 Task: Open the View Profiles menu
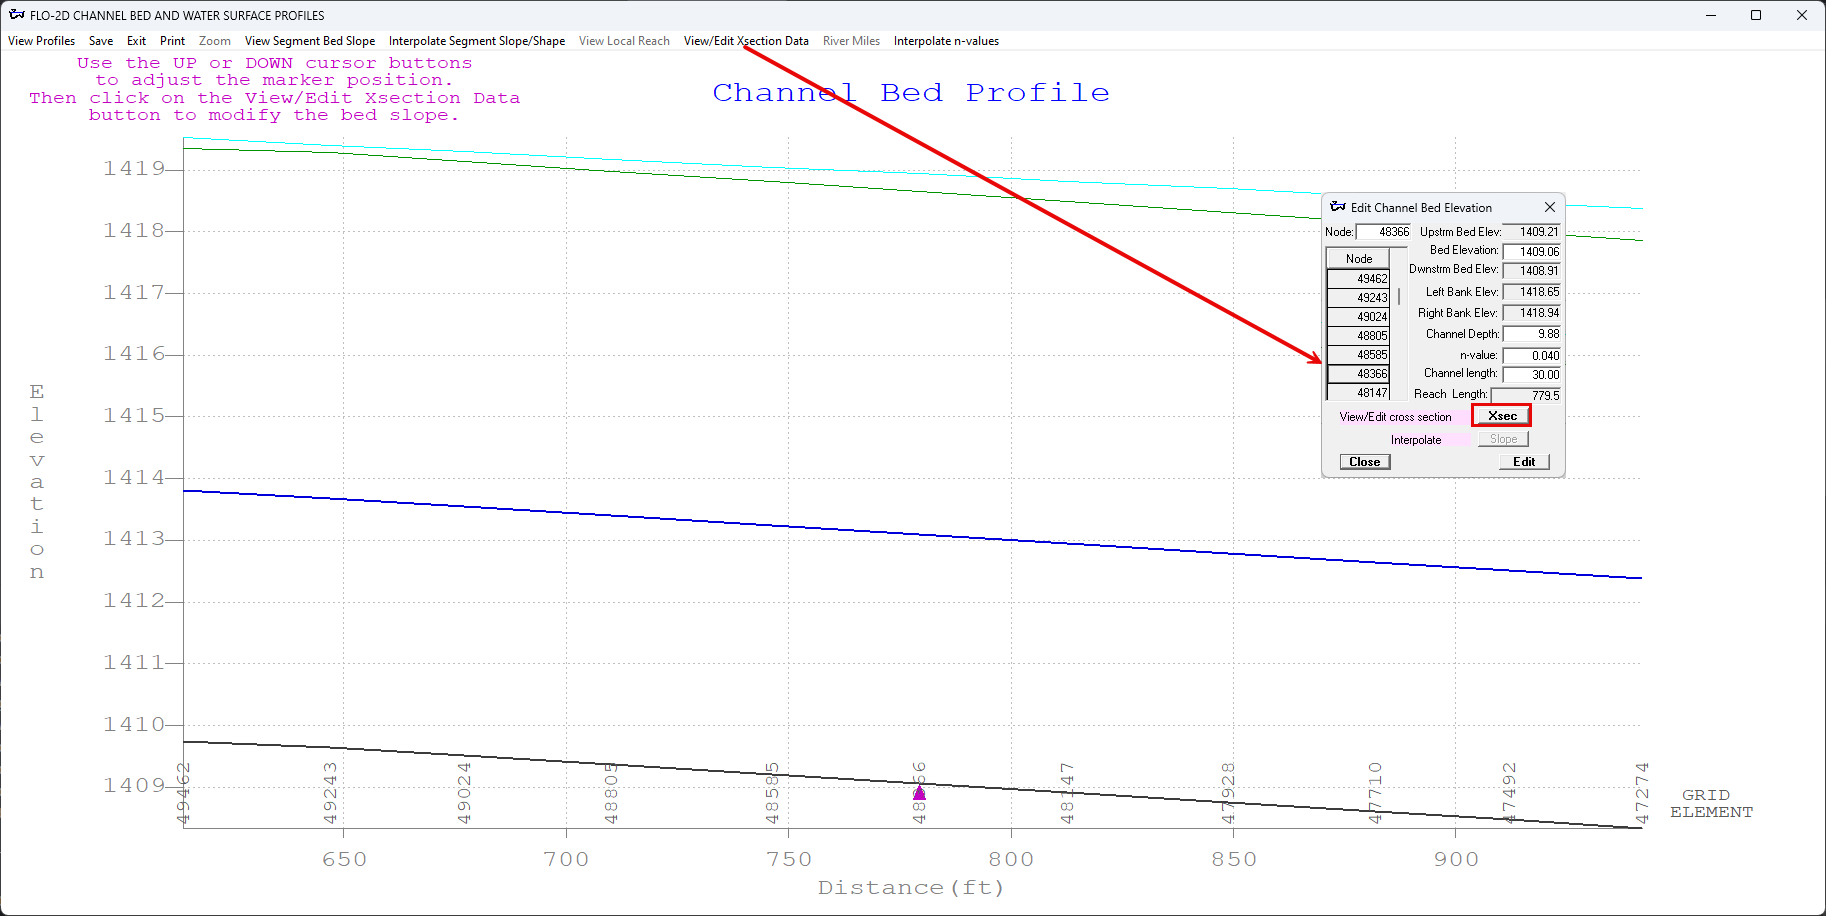[x=41, y=41]
